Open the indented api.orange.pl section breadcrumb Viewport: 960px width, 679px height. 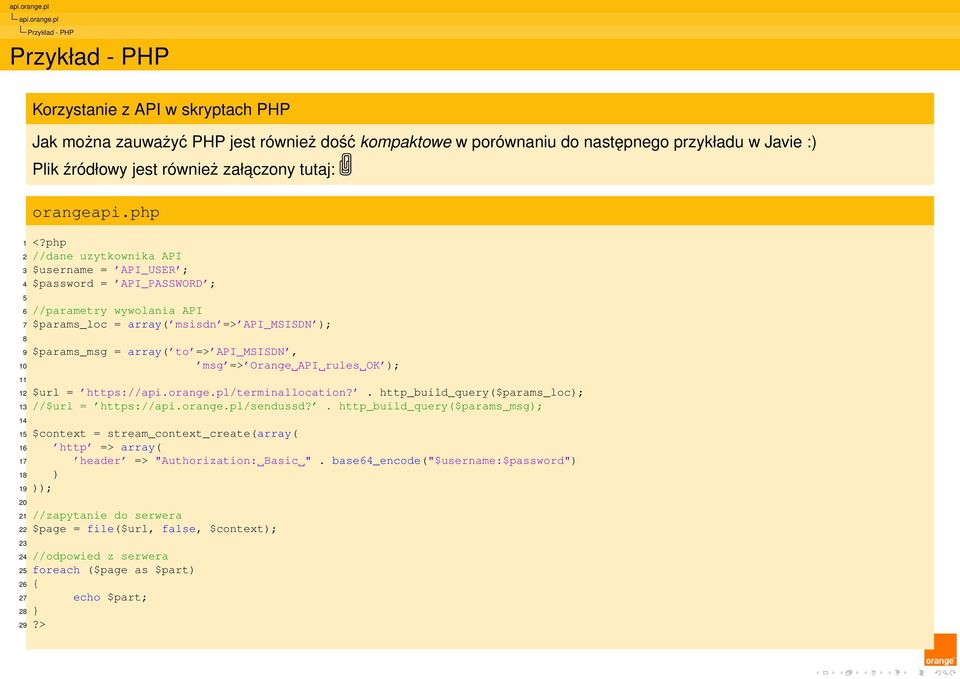[x=39, y=20]
